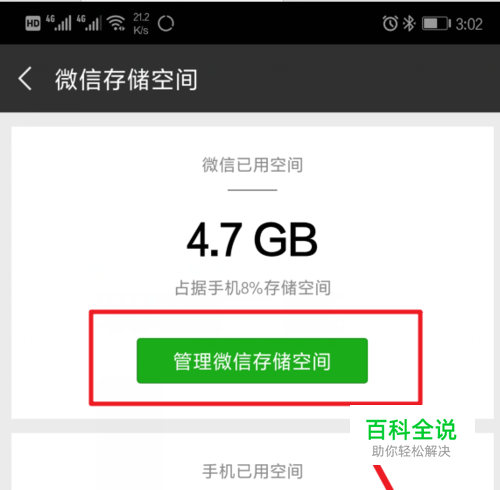Tap the 4.7 GB usage figure
The width and height of the screenshot is (500, 490).
[252, 240]
